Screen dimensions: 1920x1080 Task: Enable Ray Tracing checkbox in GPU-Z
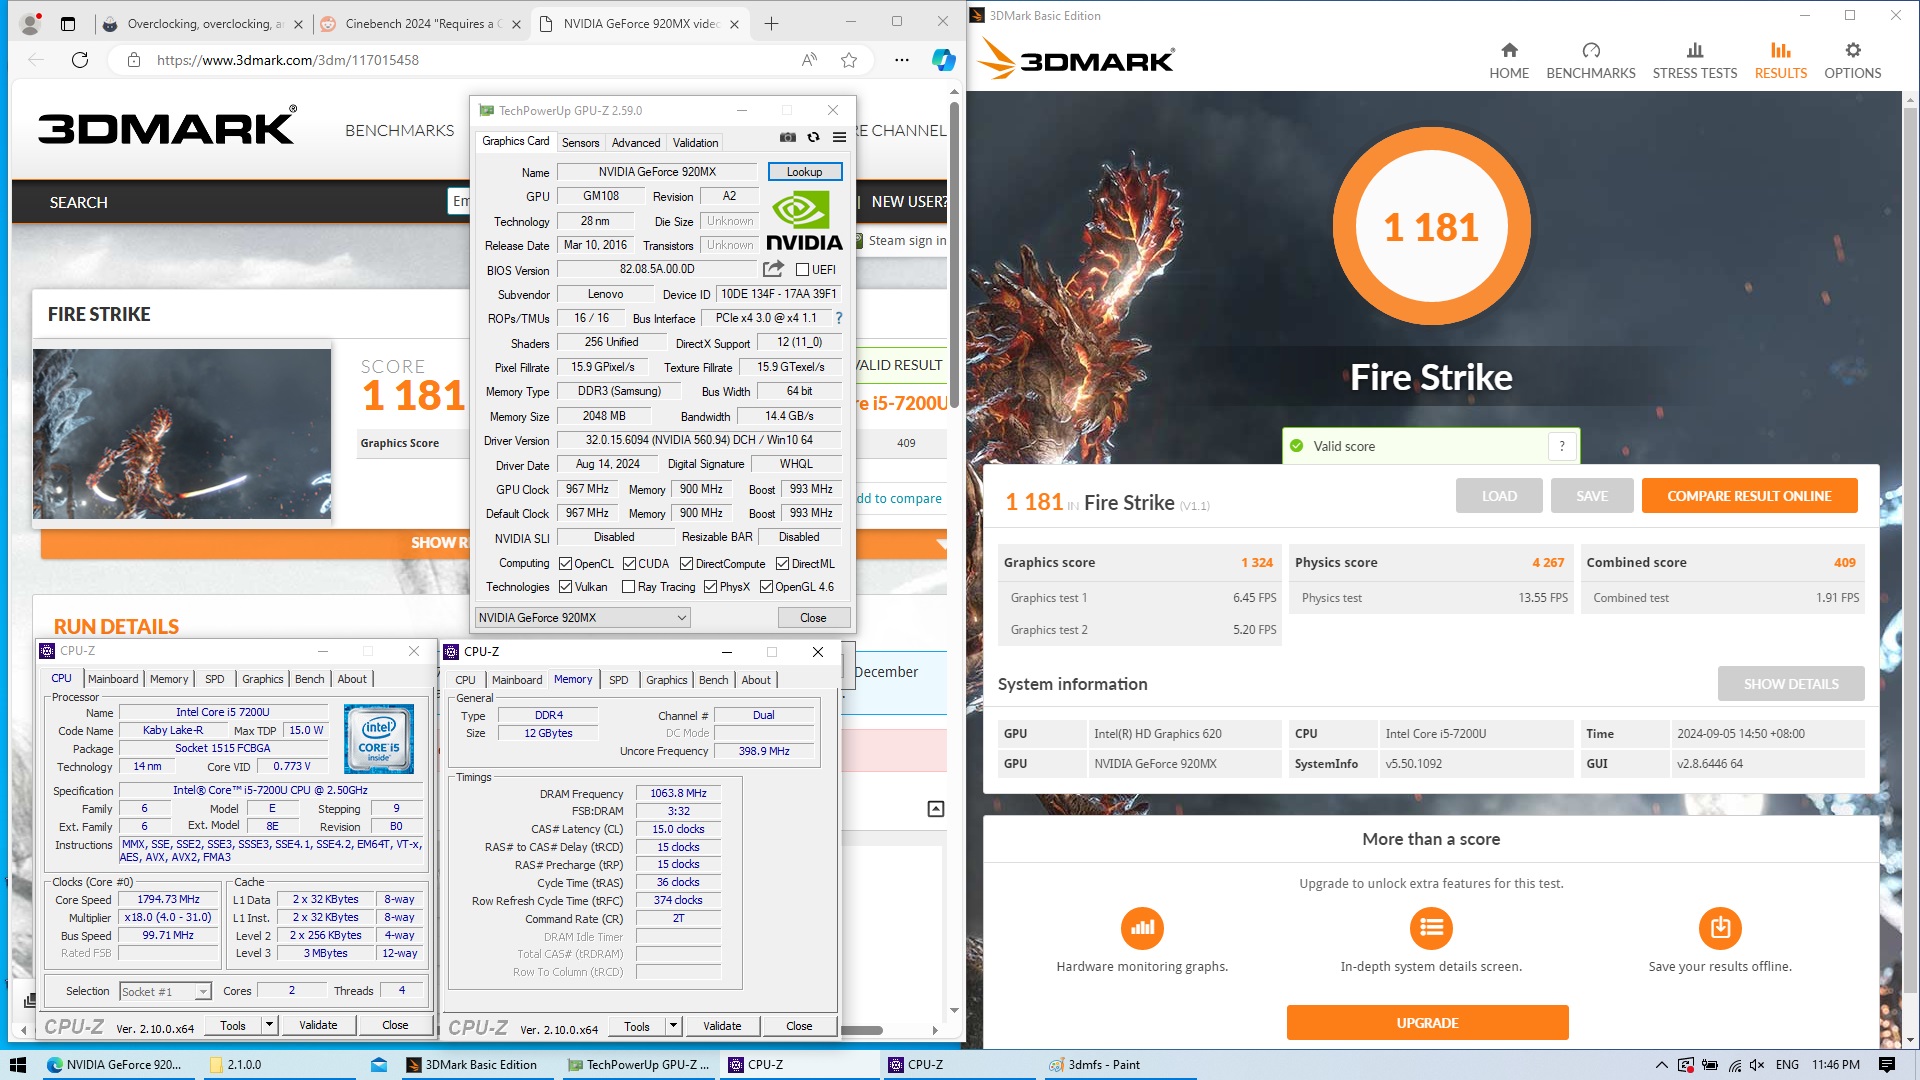(628, 587)
